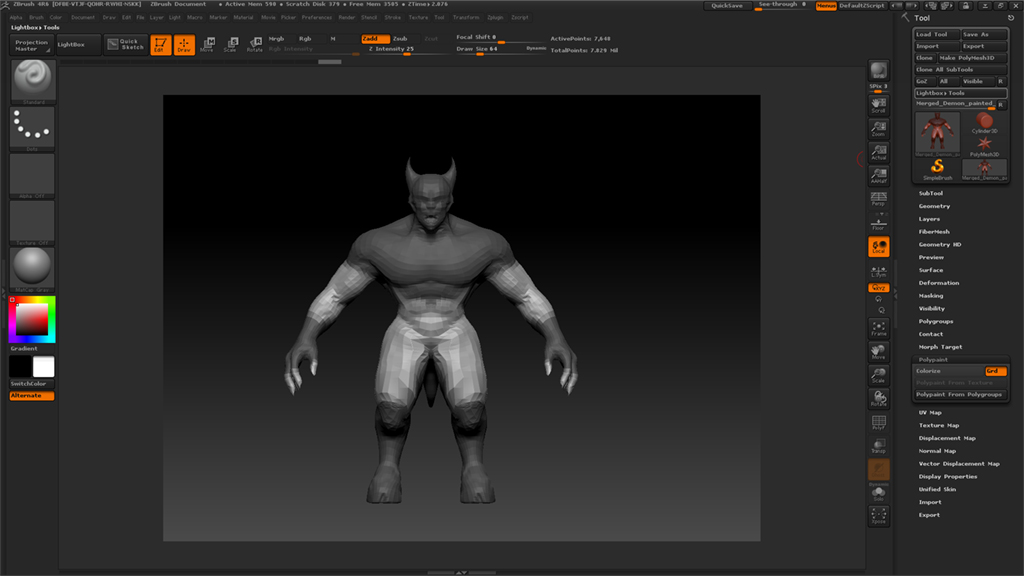The height and width of the screenshot is (576, 1024).
Task: Select the Draw mode button
Action: [184, 44]
